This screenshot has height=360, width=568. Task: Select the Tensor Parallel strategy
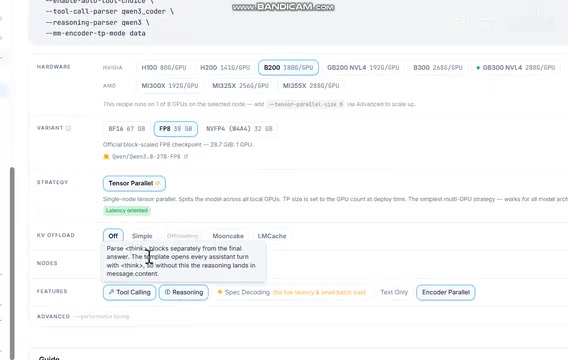click(134, 183)
